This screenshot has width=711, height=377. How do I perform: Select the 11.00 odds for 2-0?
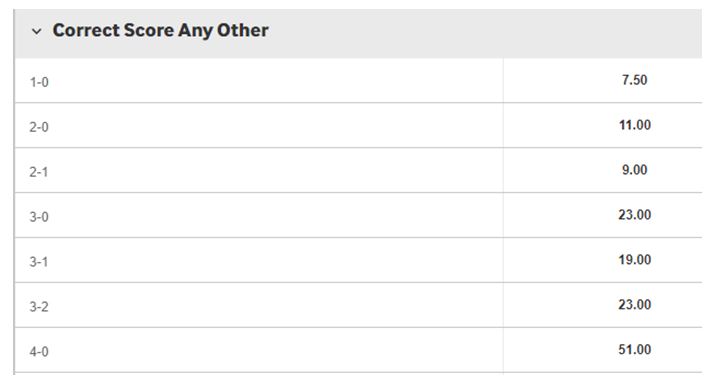(x=635, y=125)
